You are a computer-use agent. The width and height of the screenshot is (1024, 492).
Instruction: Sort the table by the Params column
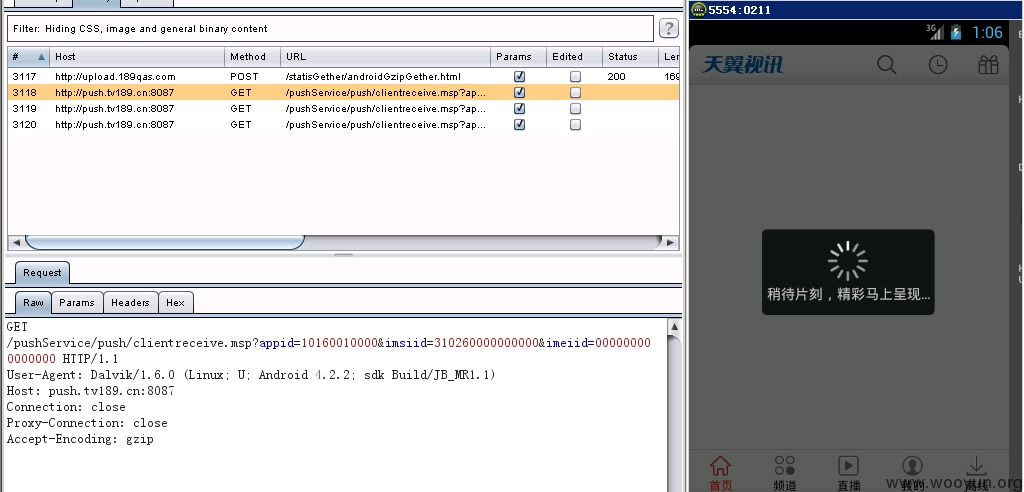(x=519, y=57)
